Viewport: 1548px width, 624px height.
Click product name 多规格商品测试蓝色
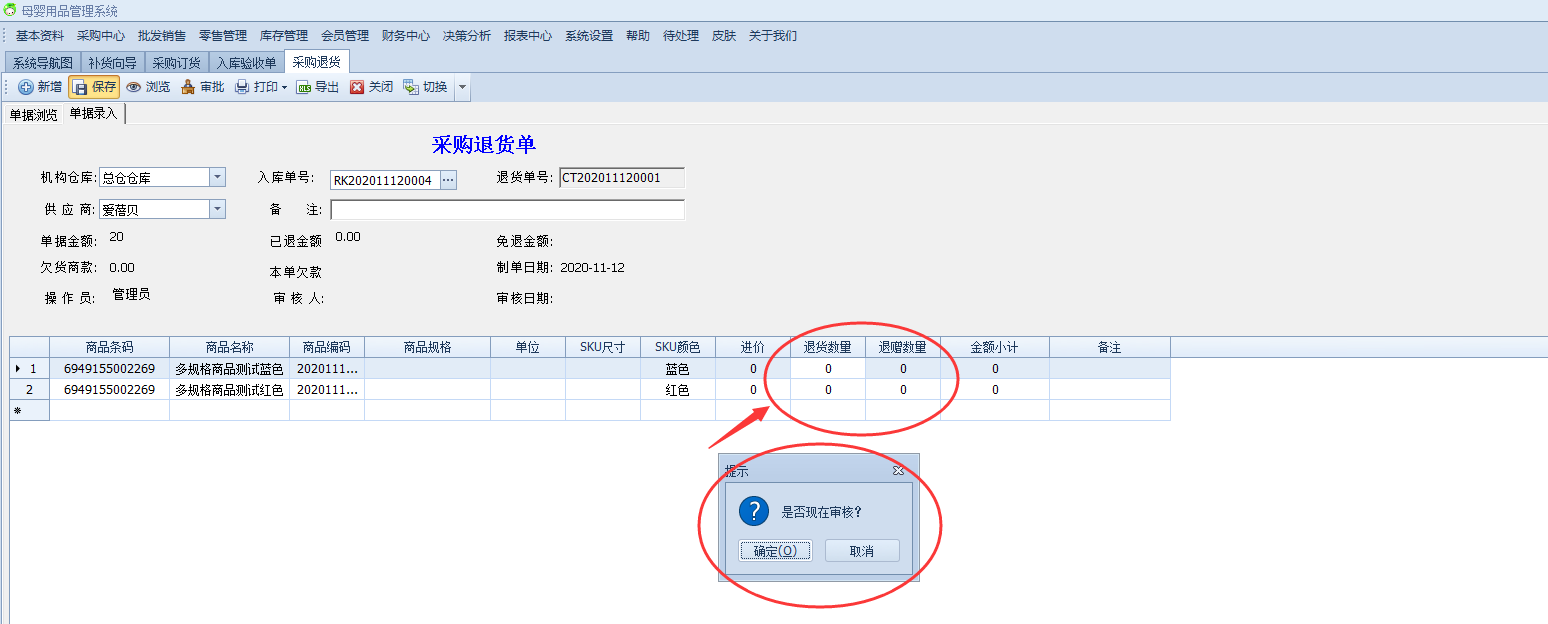click(230, 369)
